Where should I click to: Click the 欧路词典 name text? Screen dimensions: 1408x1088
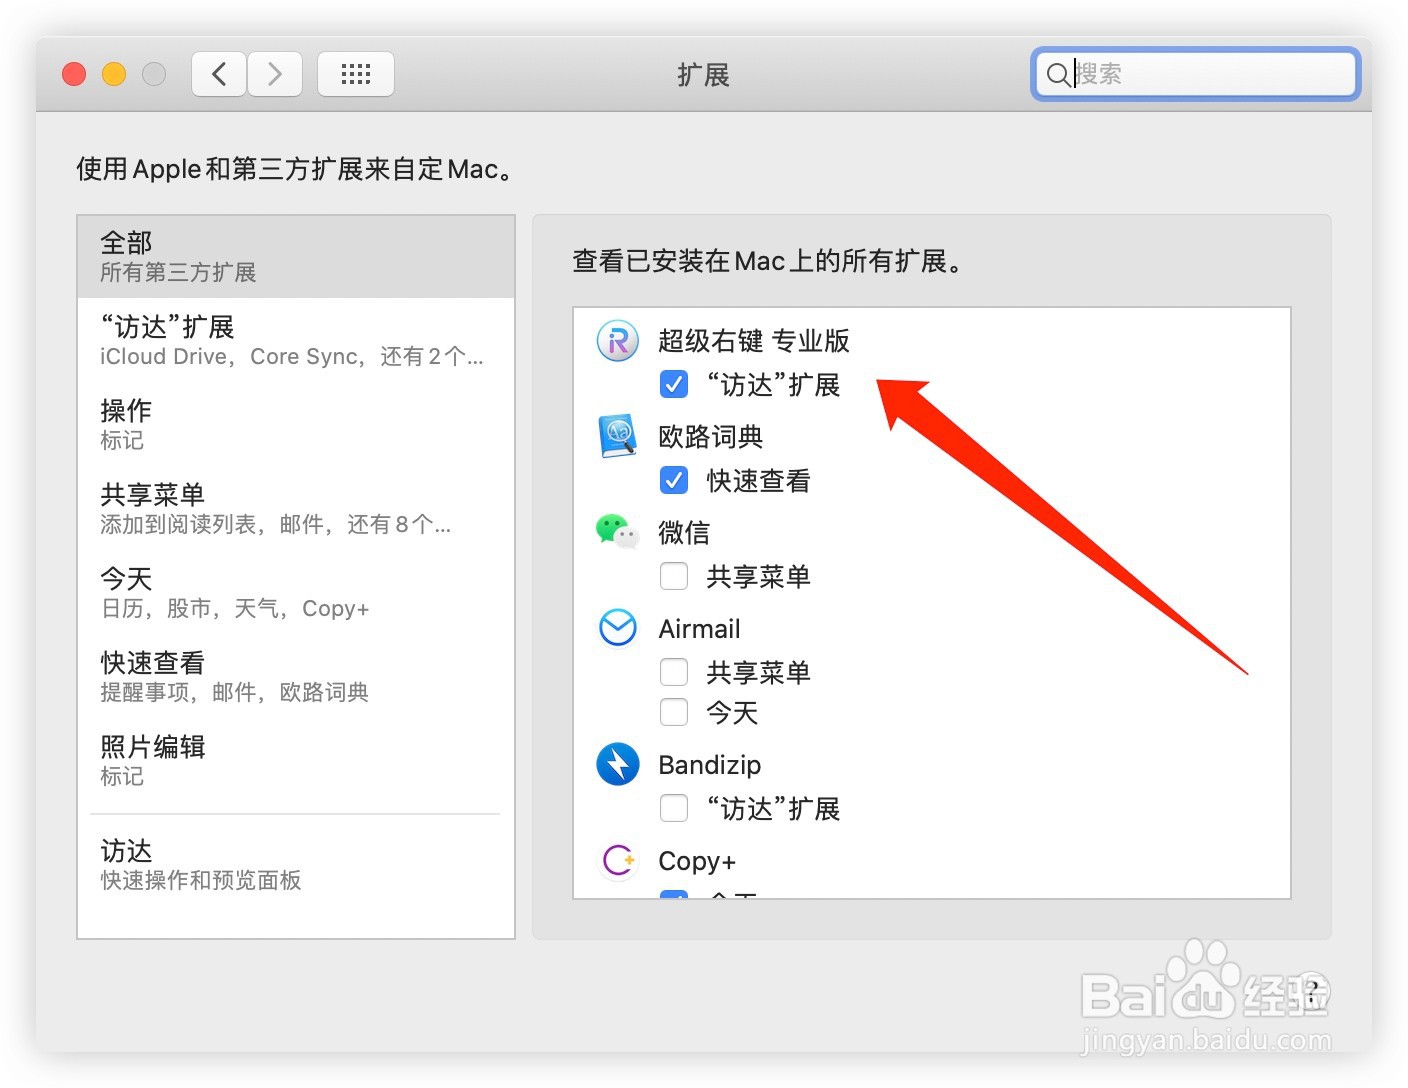coord(711,437)
